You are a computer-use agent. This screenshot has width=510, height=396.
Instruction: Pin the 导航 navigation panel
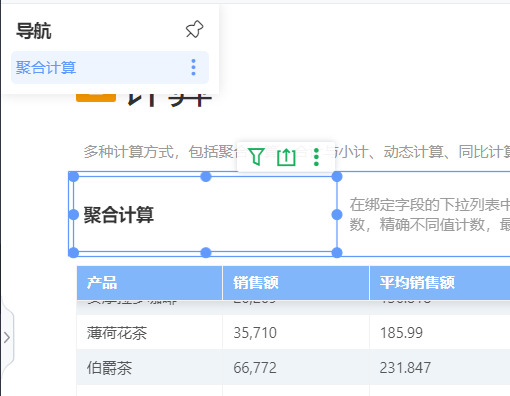pyautogui.click(x=194, y=29)
